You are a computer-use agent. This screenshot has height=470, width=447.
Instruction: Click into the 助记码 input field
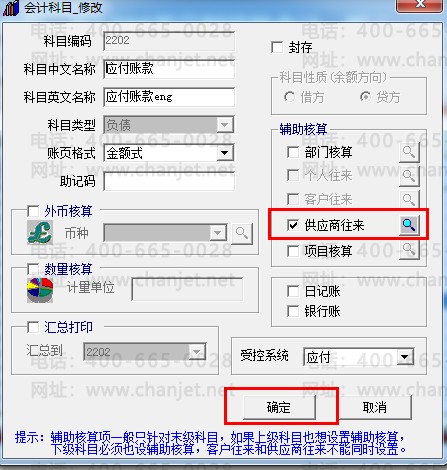(x=169, y=182)
